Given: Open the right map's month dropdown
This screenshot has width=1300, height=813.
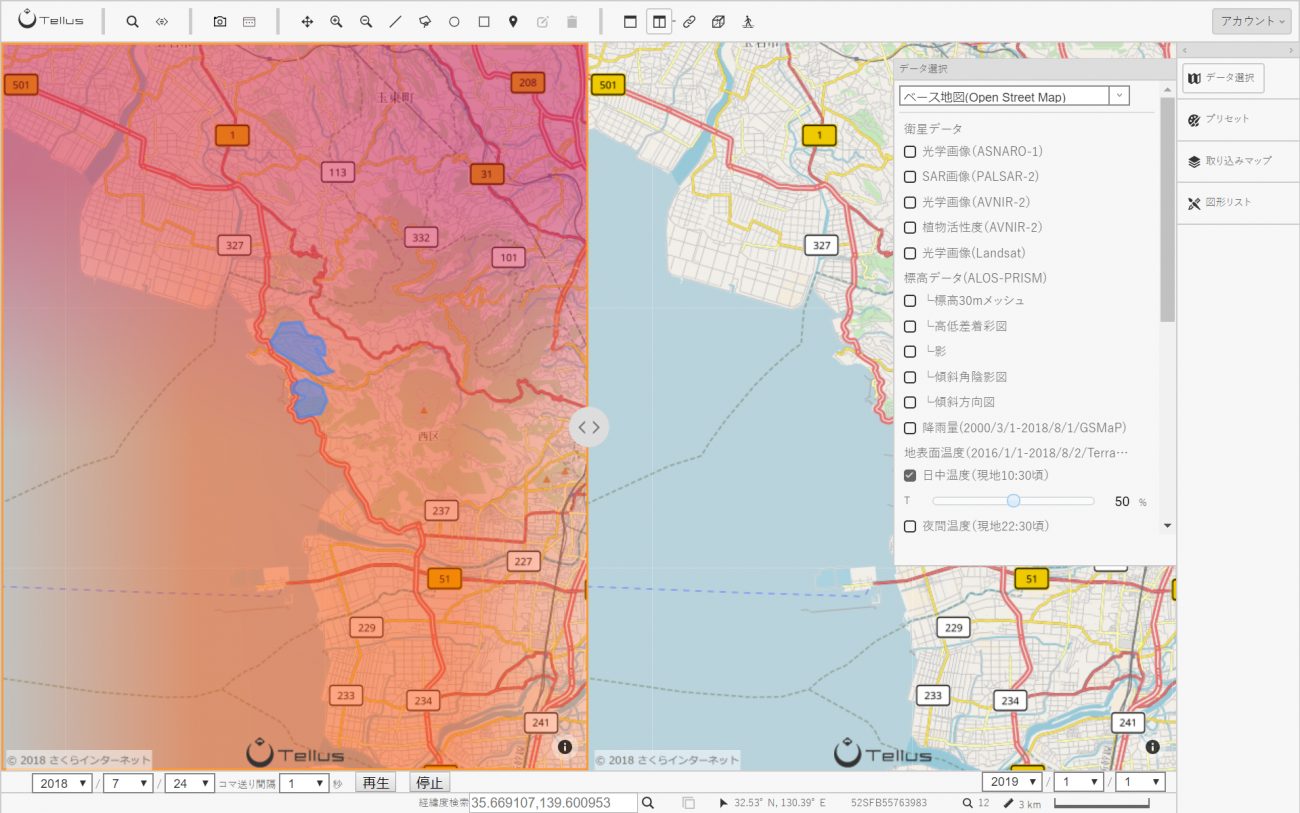Looking at the screenshot, I should (1078, 783).
